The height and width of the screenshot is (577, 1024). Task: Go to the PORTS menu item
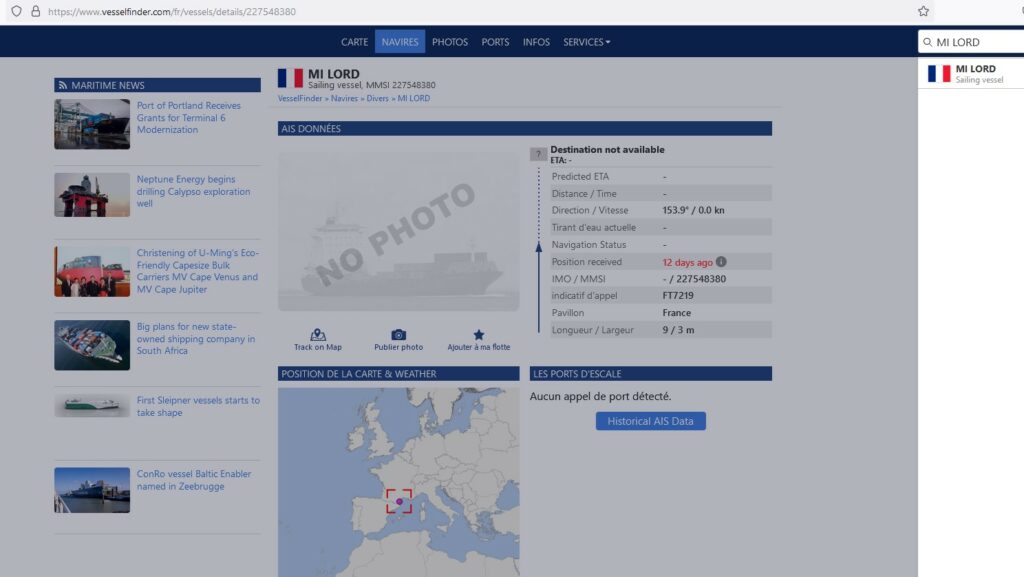495,42
